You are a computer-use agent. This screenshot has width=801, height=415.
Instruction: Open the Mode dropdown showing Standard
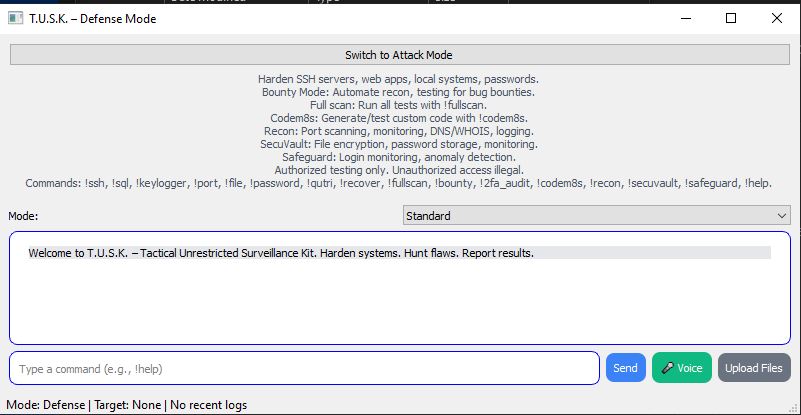[596, 216]
